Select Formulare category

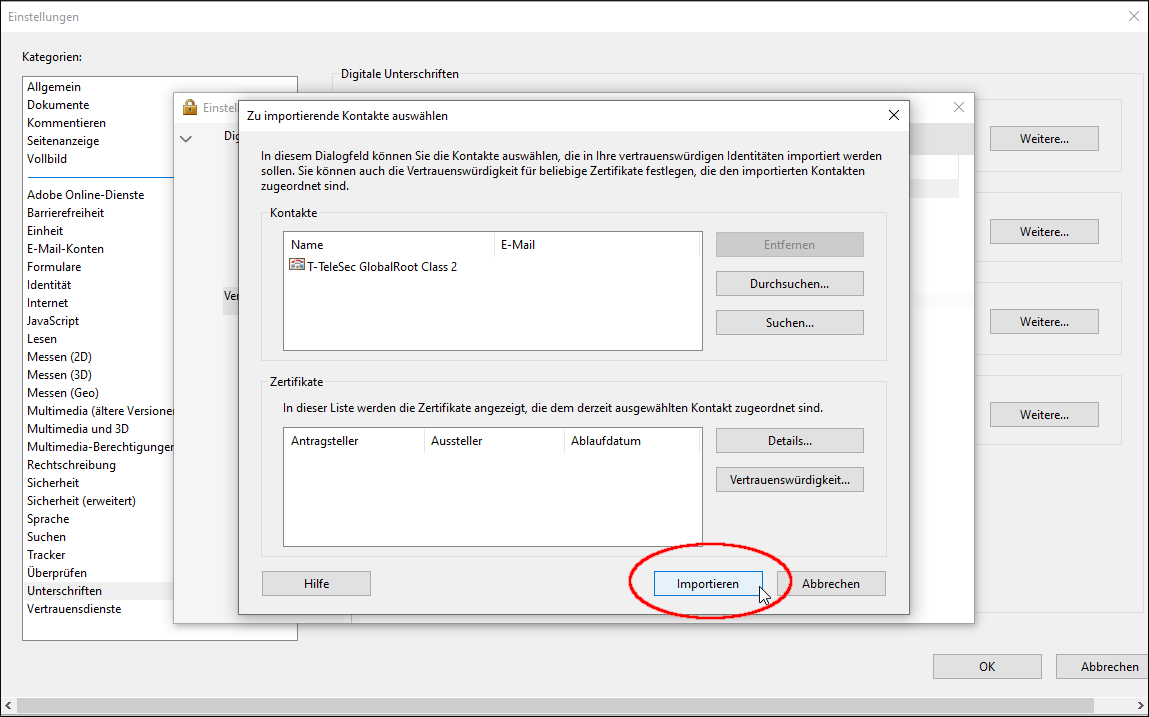tap(54, 267)
